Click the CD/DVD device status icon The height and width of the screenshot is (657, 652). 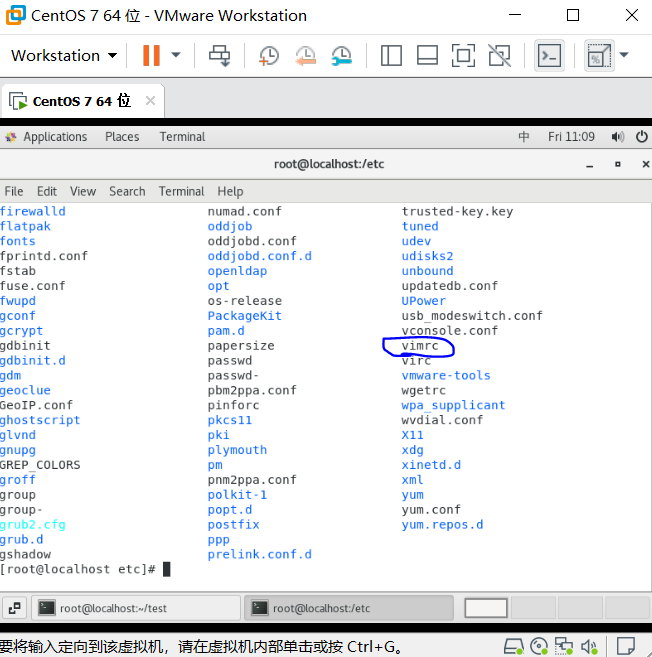coord(539,647)
